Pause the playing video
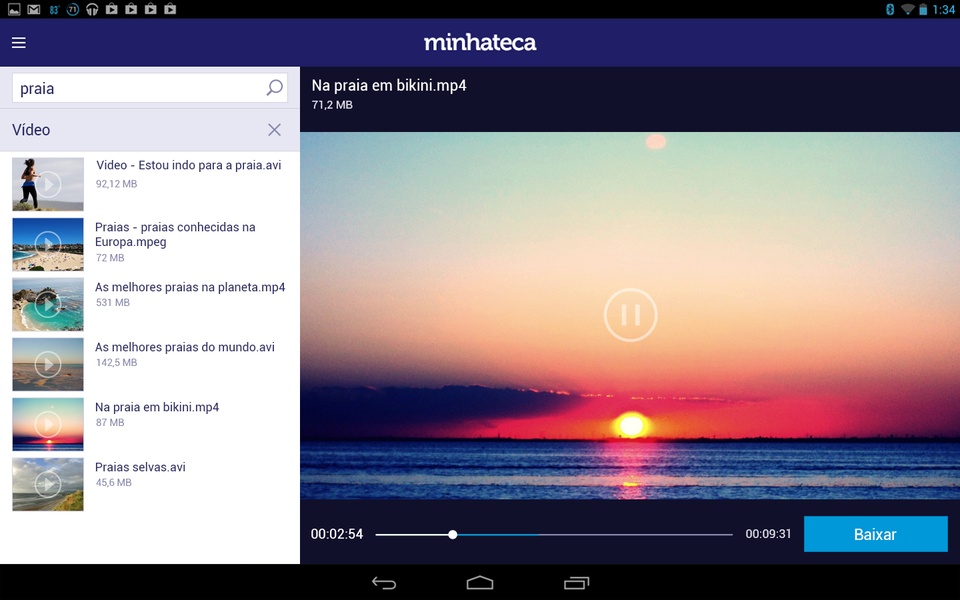 point(631,315)
